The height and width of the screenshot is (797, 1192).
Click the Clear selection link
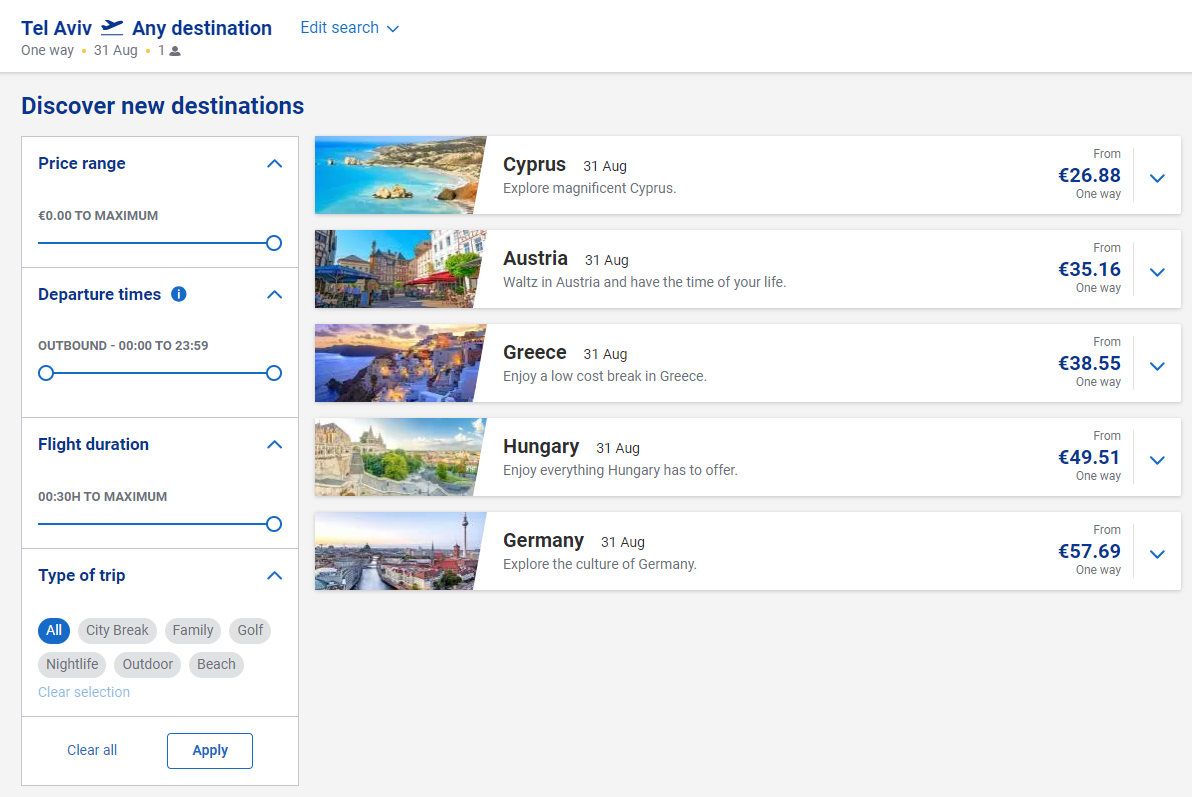point(84,692)
